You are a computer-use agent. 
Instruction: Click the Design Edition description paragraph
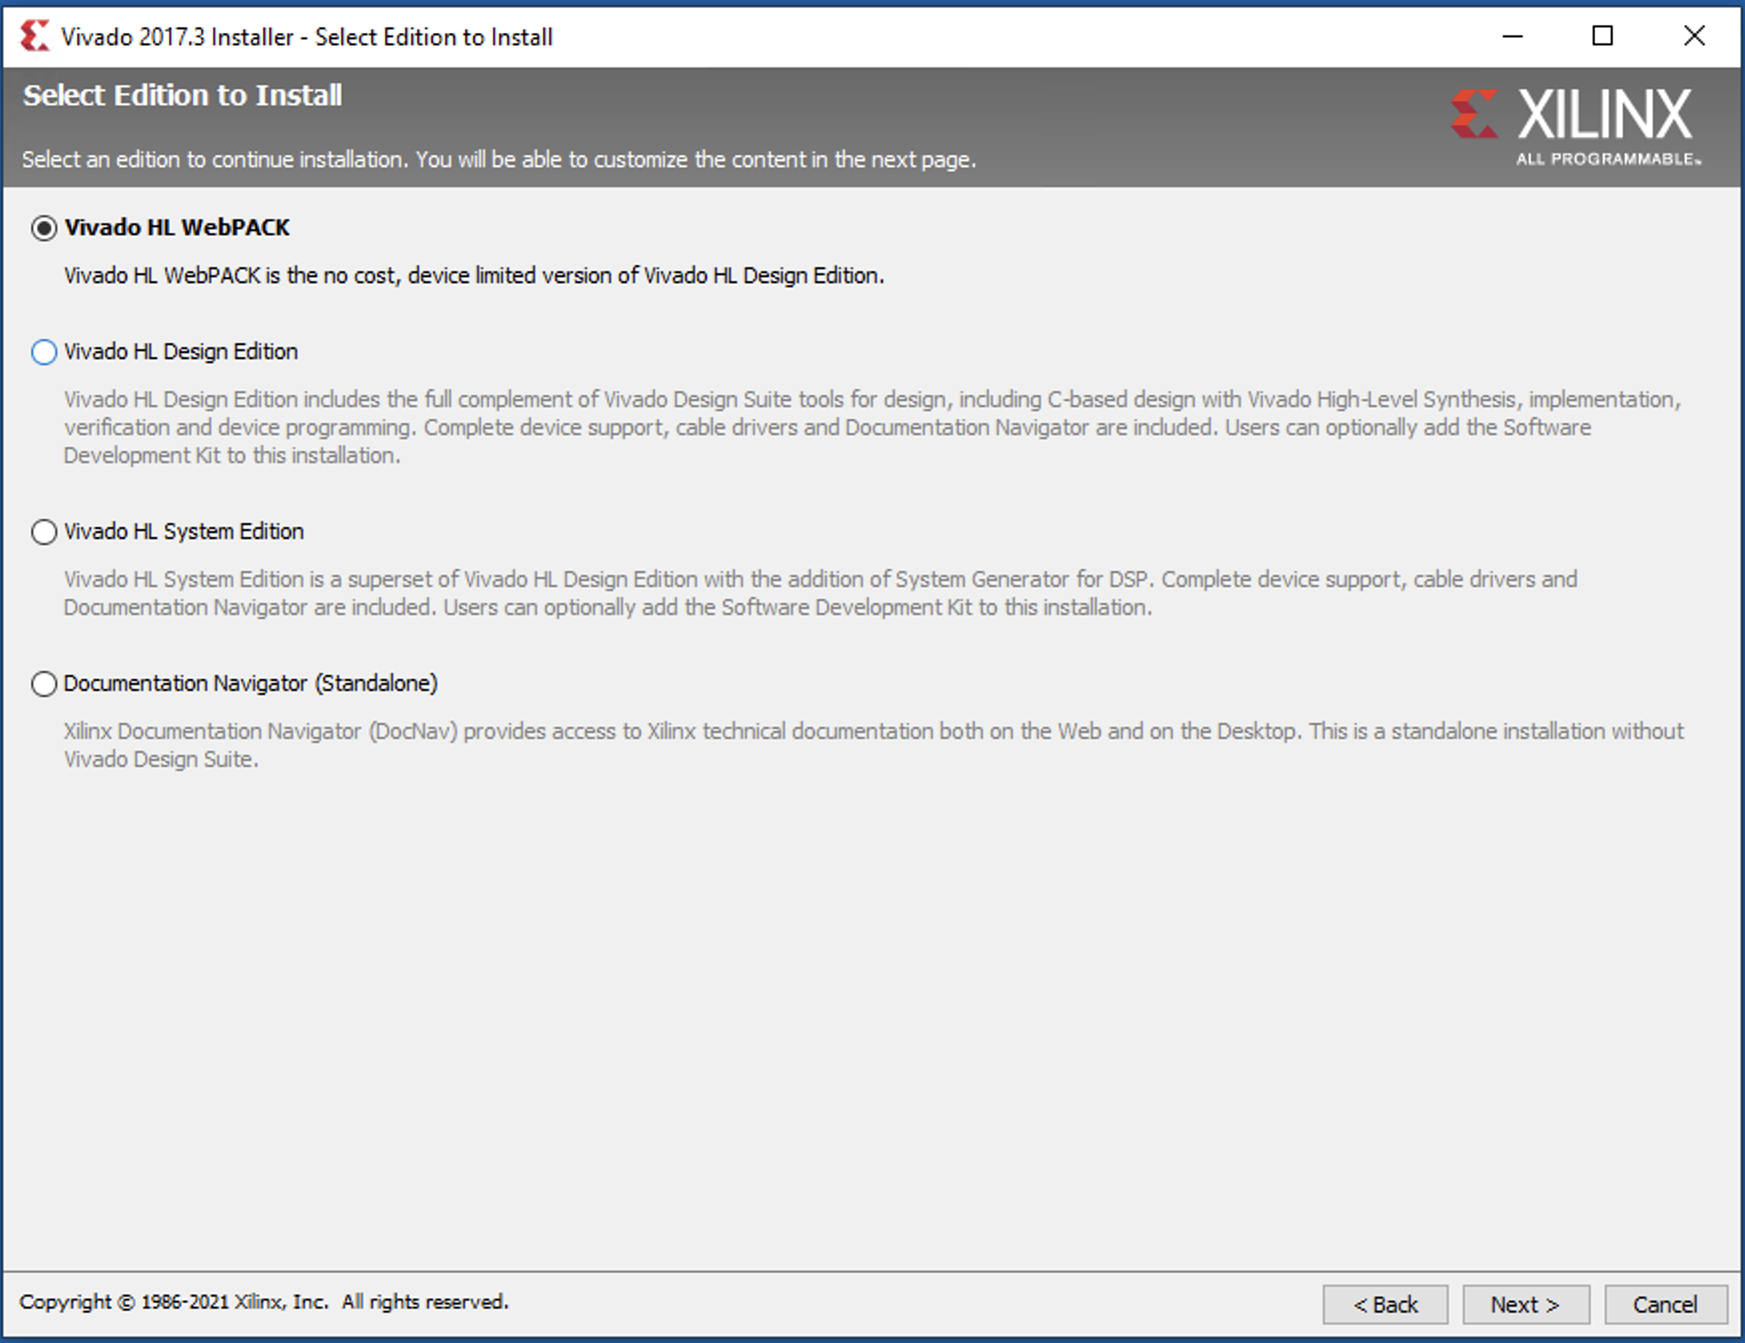click(x=870, y=428)
